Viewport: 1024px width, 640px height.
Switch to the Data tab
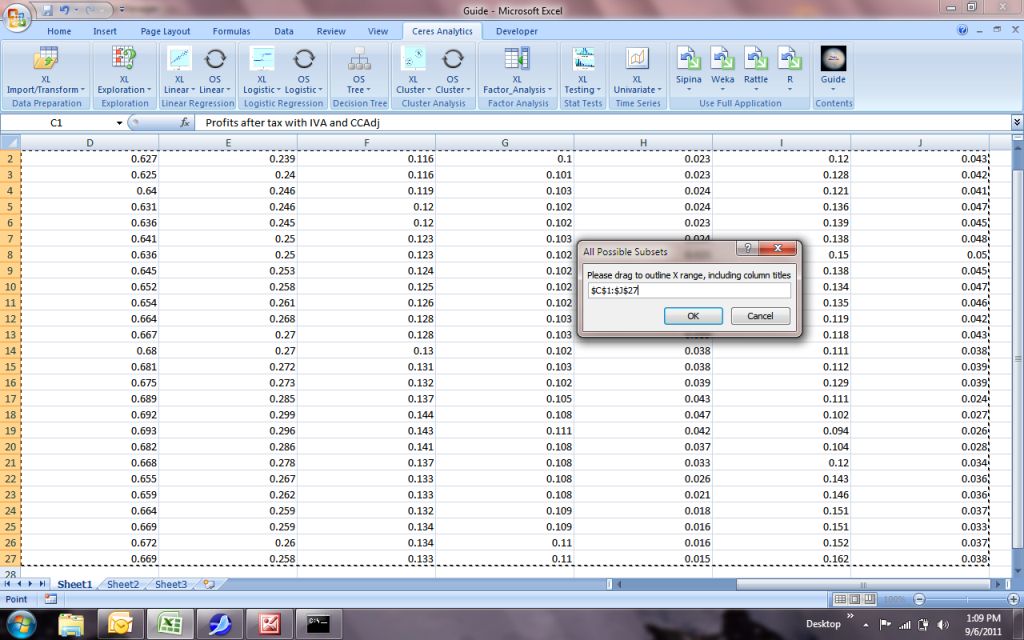coord(283,31)
